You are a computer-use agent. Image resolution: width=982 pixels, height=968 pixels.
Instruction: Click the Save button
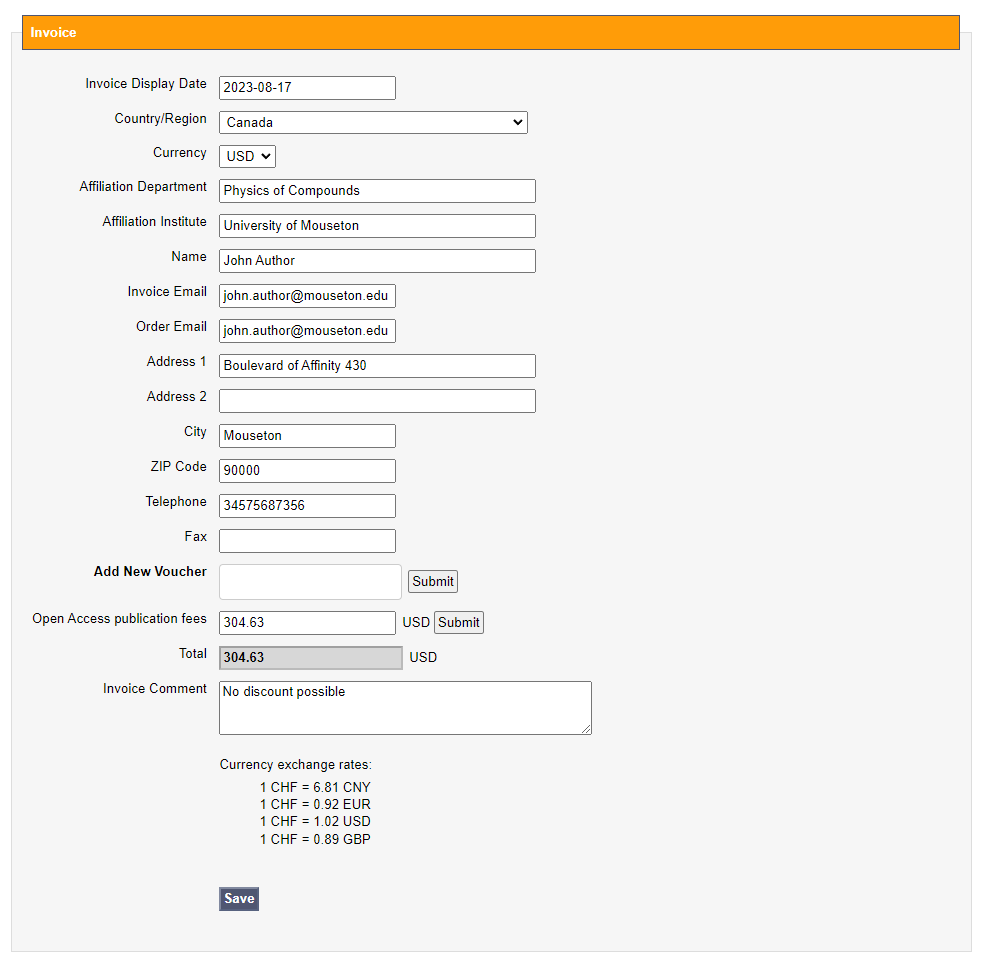[x=239, y=898]
